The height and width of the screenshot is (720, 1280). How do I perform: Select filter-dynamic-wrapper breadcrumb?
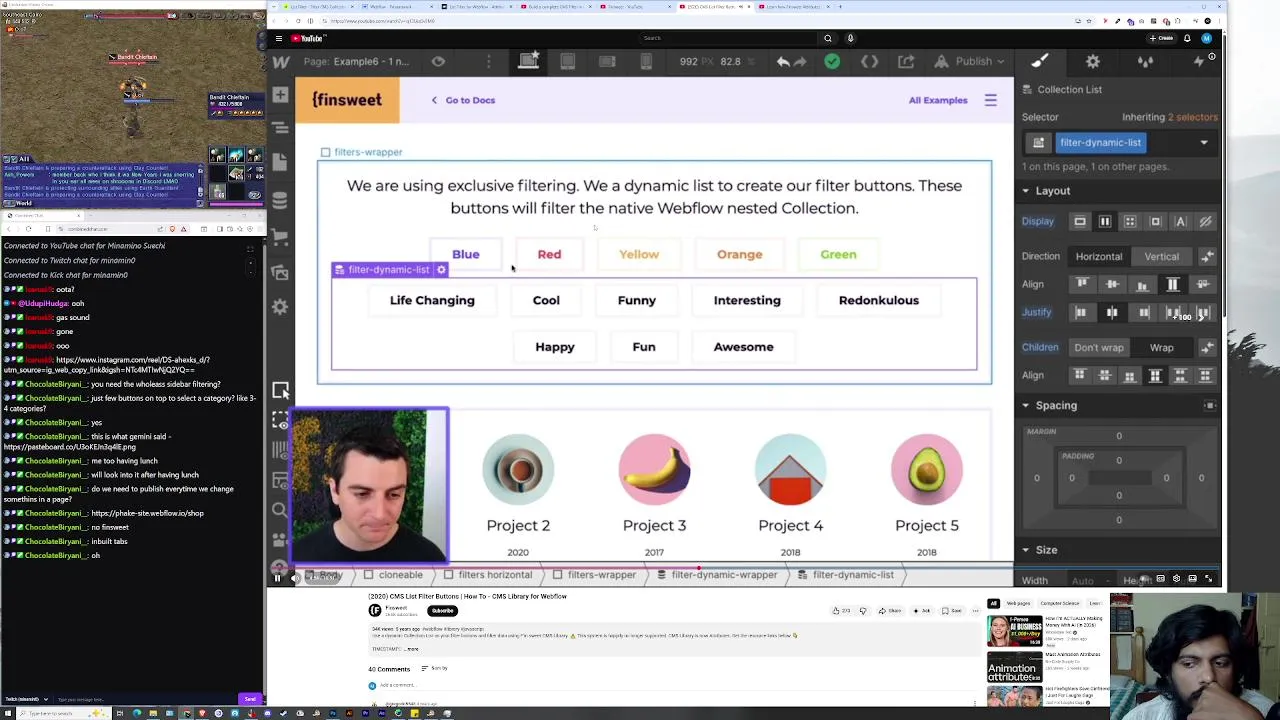[x=716, y=575]
